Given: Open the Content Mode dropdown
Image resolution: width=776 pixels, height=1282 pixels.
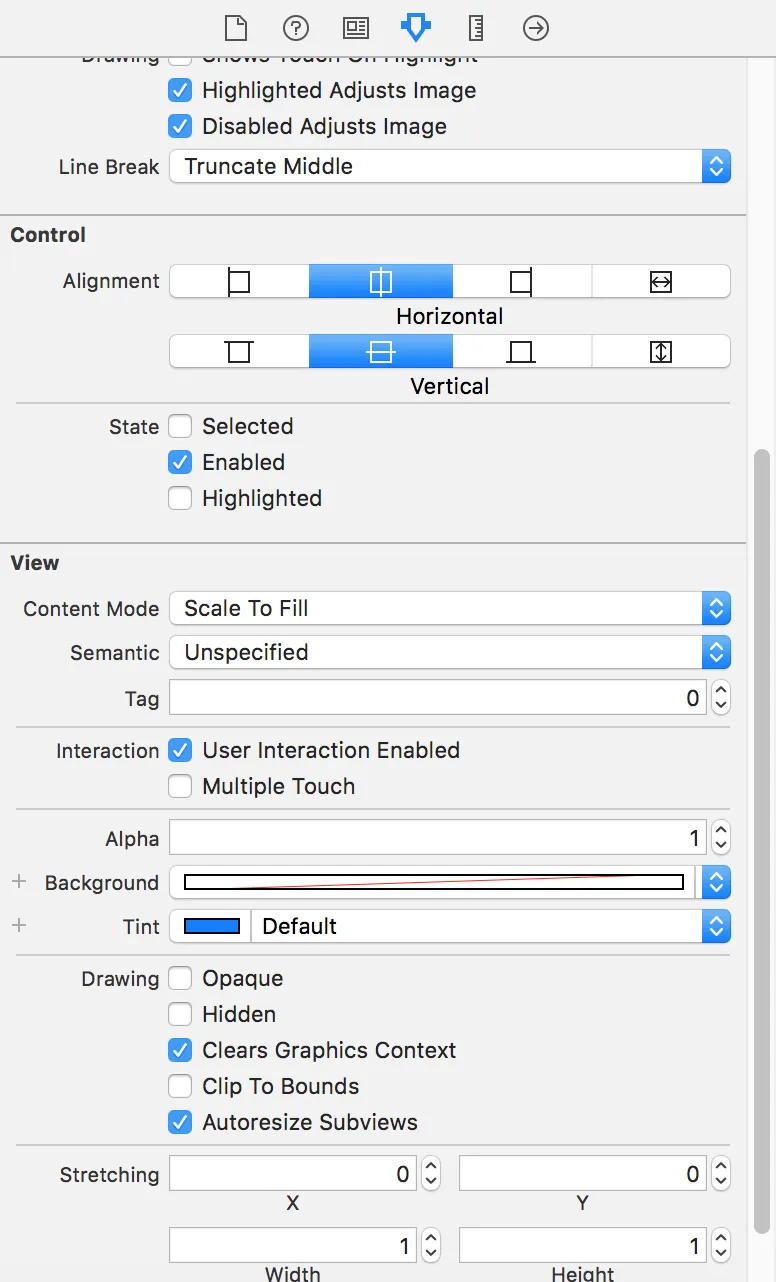Looking at the screenshot, I should point(450,609).
